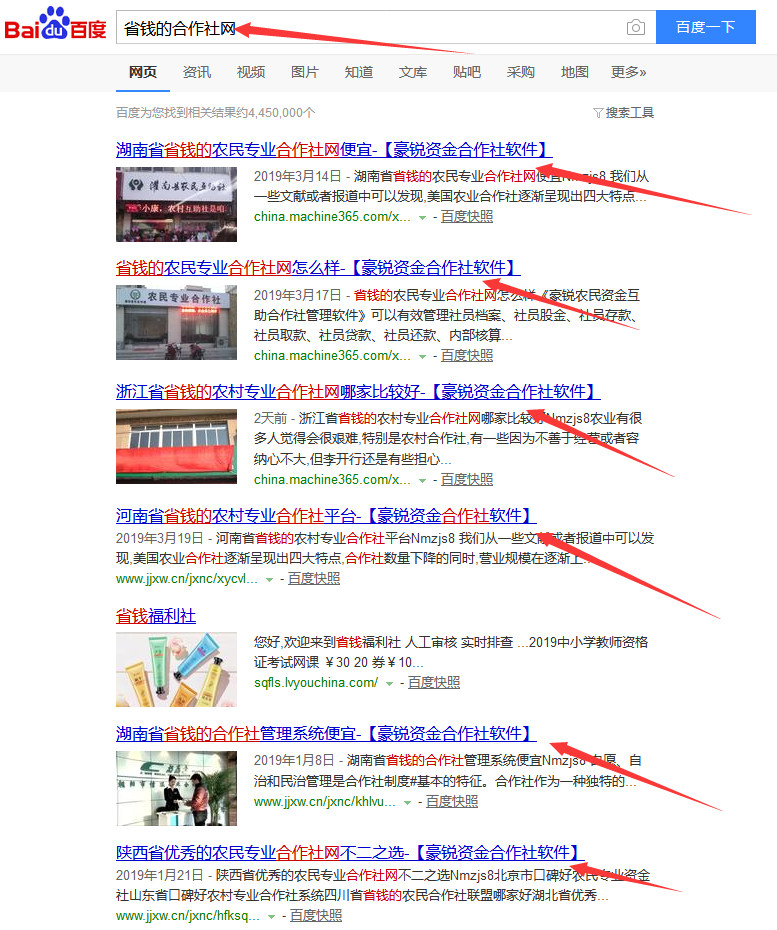Open the 知道 tab

(359, 72)
